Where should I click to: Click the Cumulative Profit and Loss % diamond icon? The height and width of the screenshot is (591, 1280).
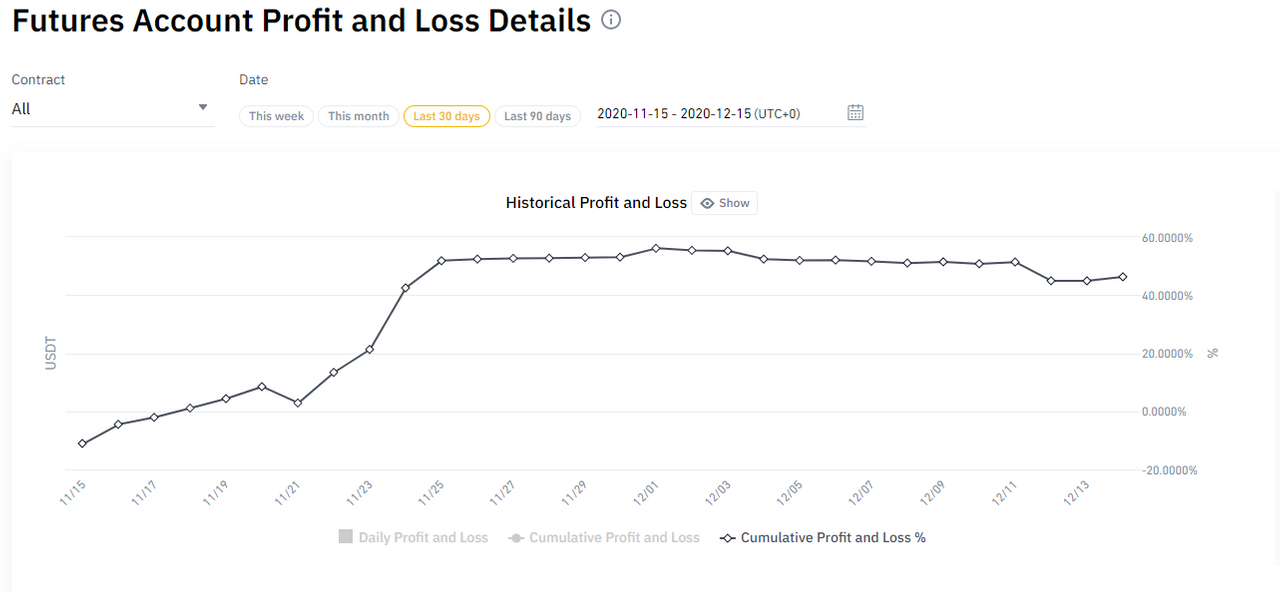click(727, 538)
